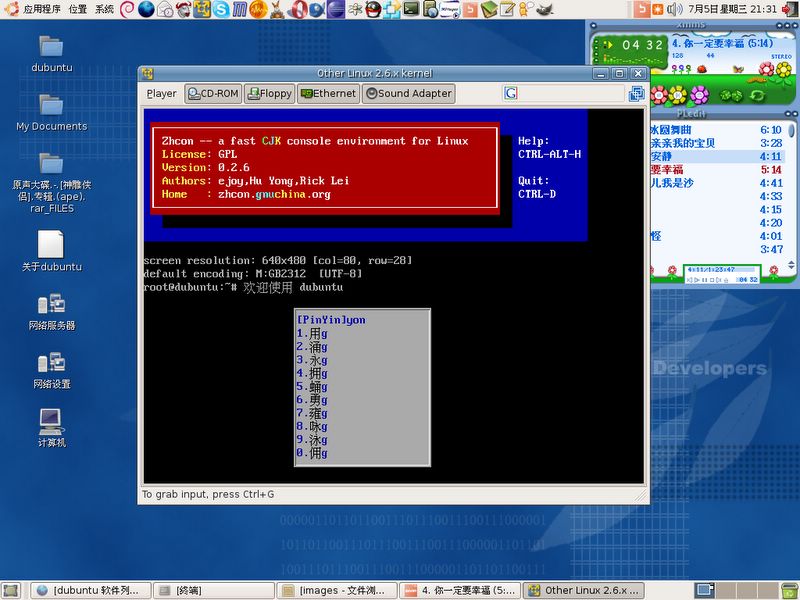Click the blue 'm' launcher icon

(x=240, y=9)
